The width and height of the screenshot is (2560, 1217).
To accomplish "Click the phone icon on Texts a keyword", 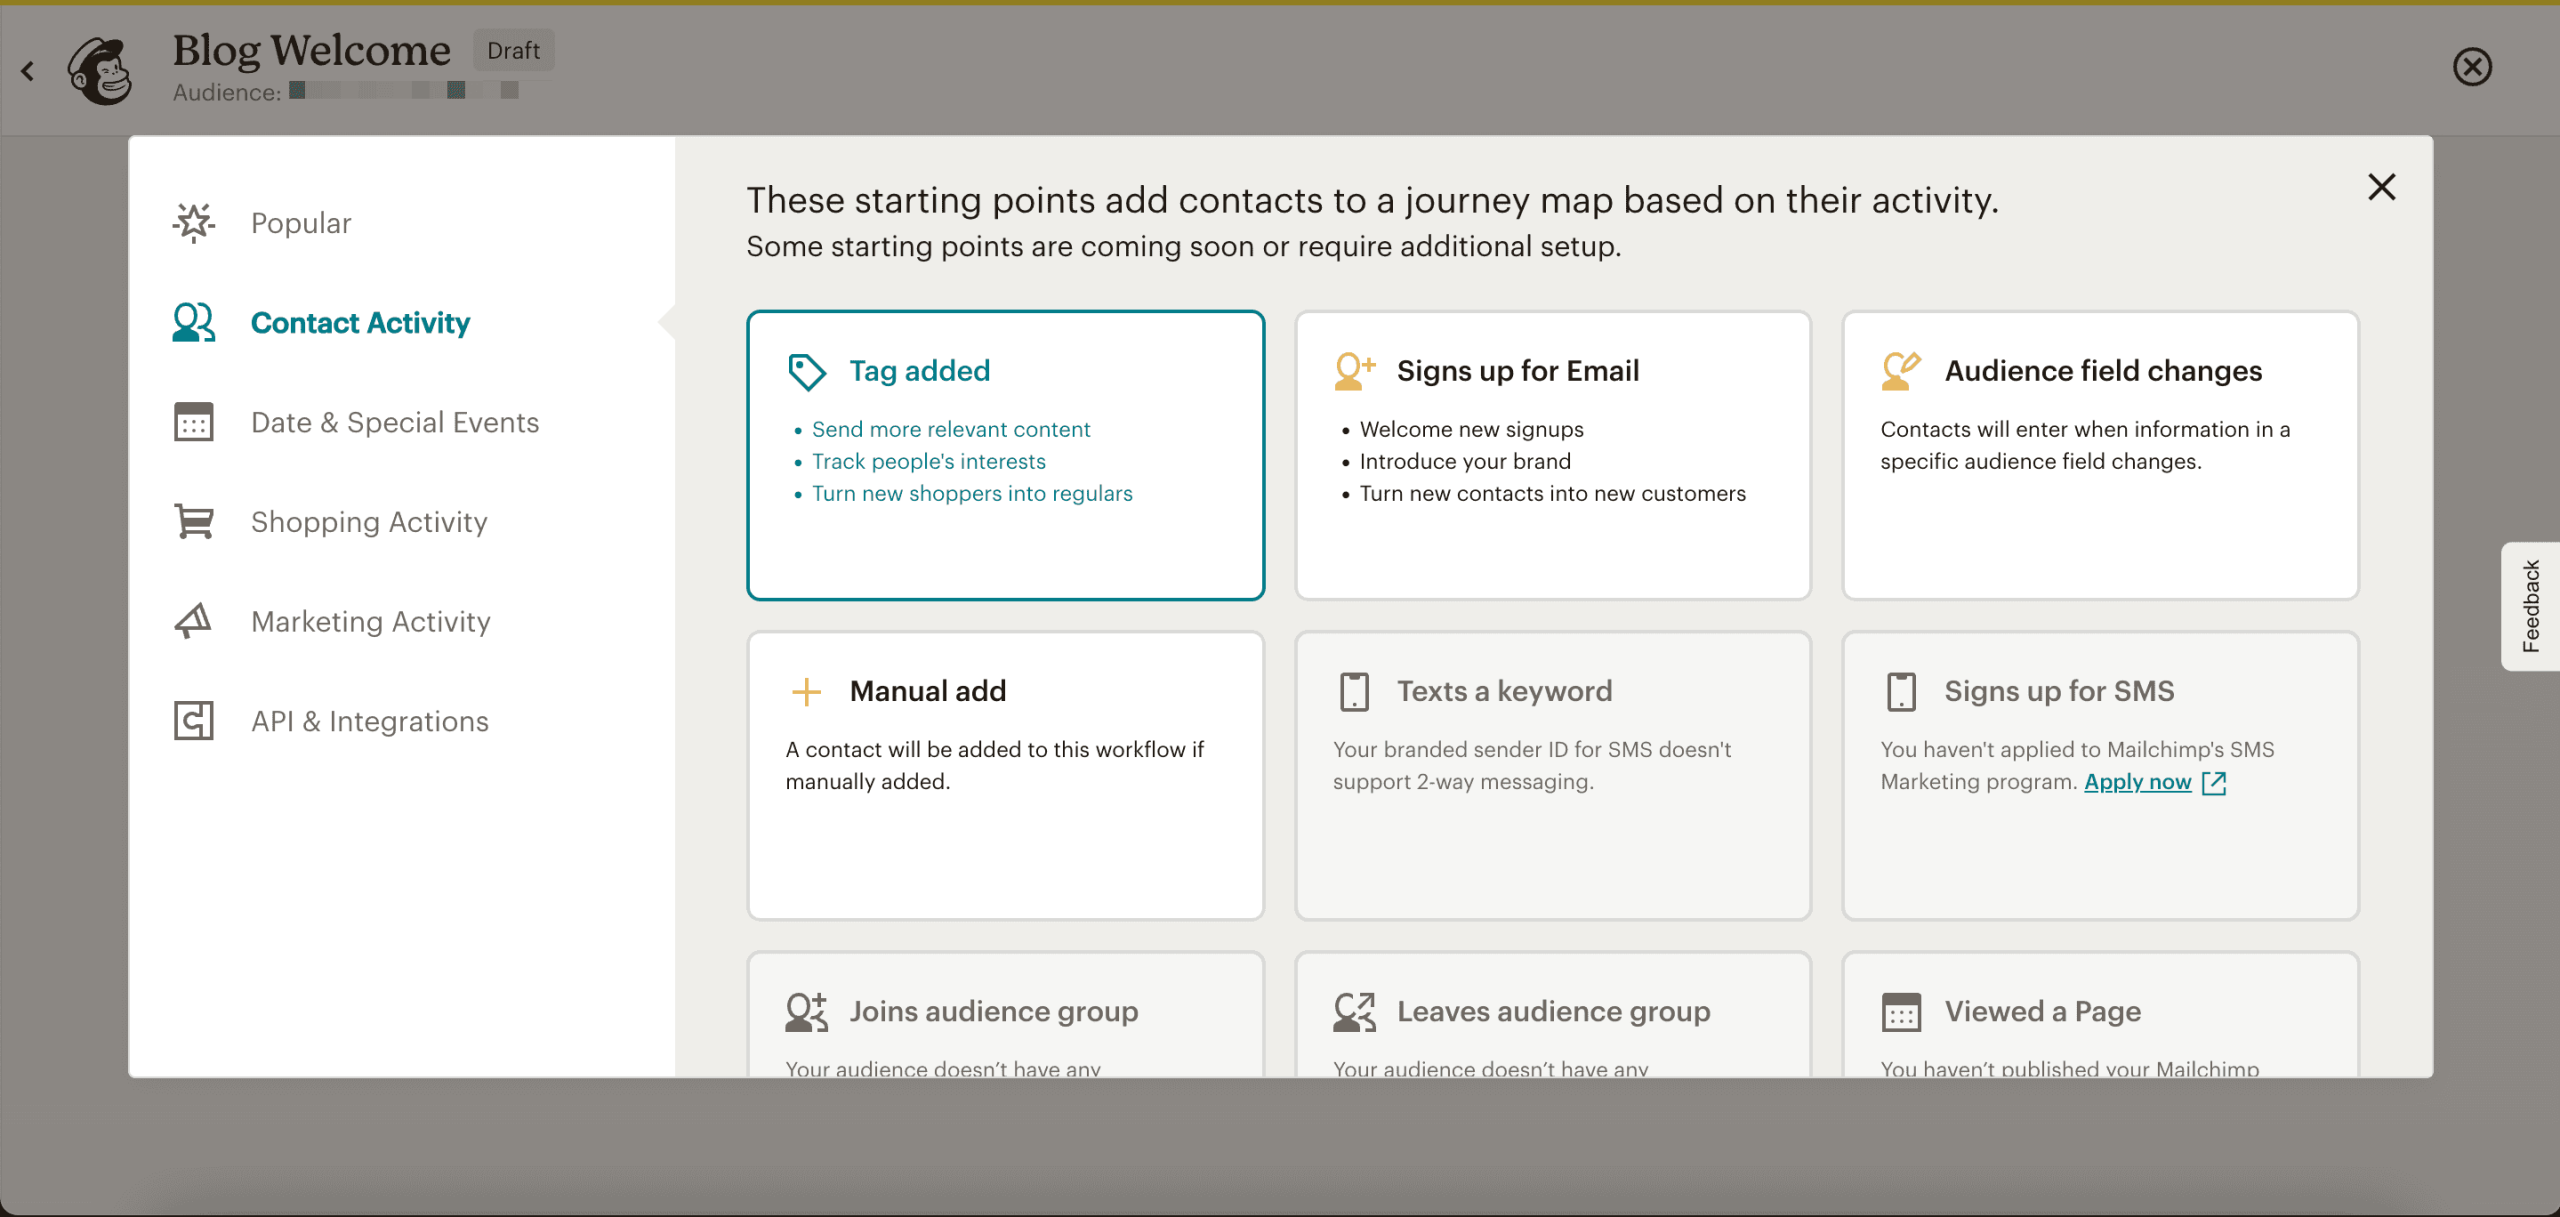I will [1353, 690].
